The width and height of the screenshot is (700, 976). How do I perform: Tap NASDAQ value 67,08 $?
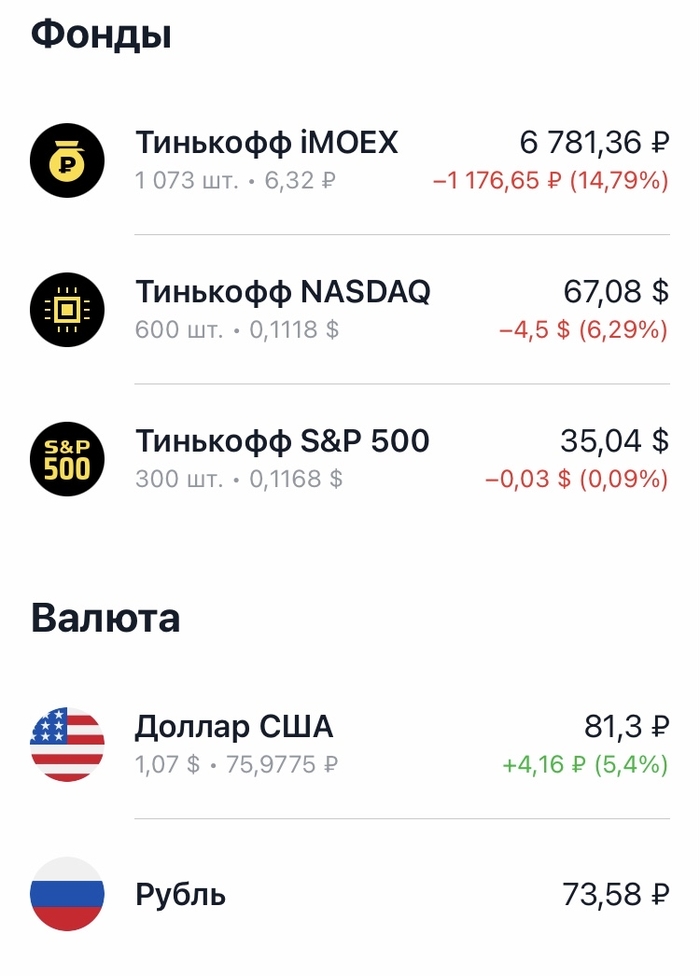(616, 292)
